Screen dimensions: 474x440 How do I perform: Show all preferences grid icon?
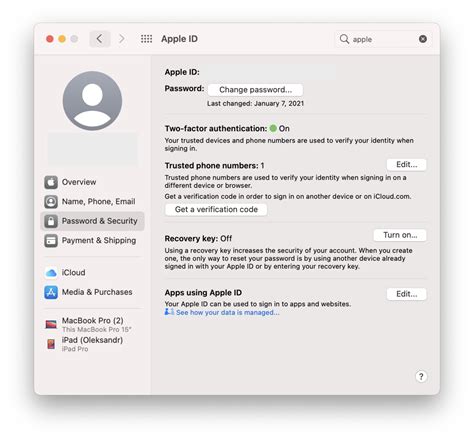(x=146, y=39)
